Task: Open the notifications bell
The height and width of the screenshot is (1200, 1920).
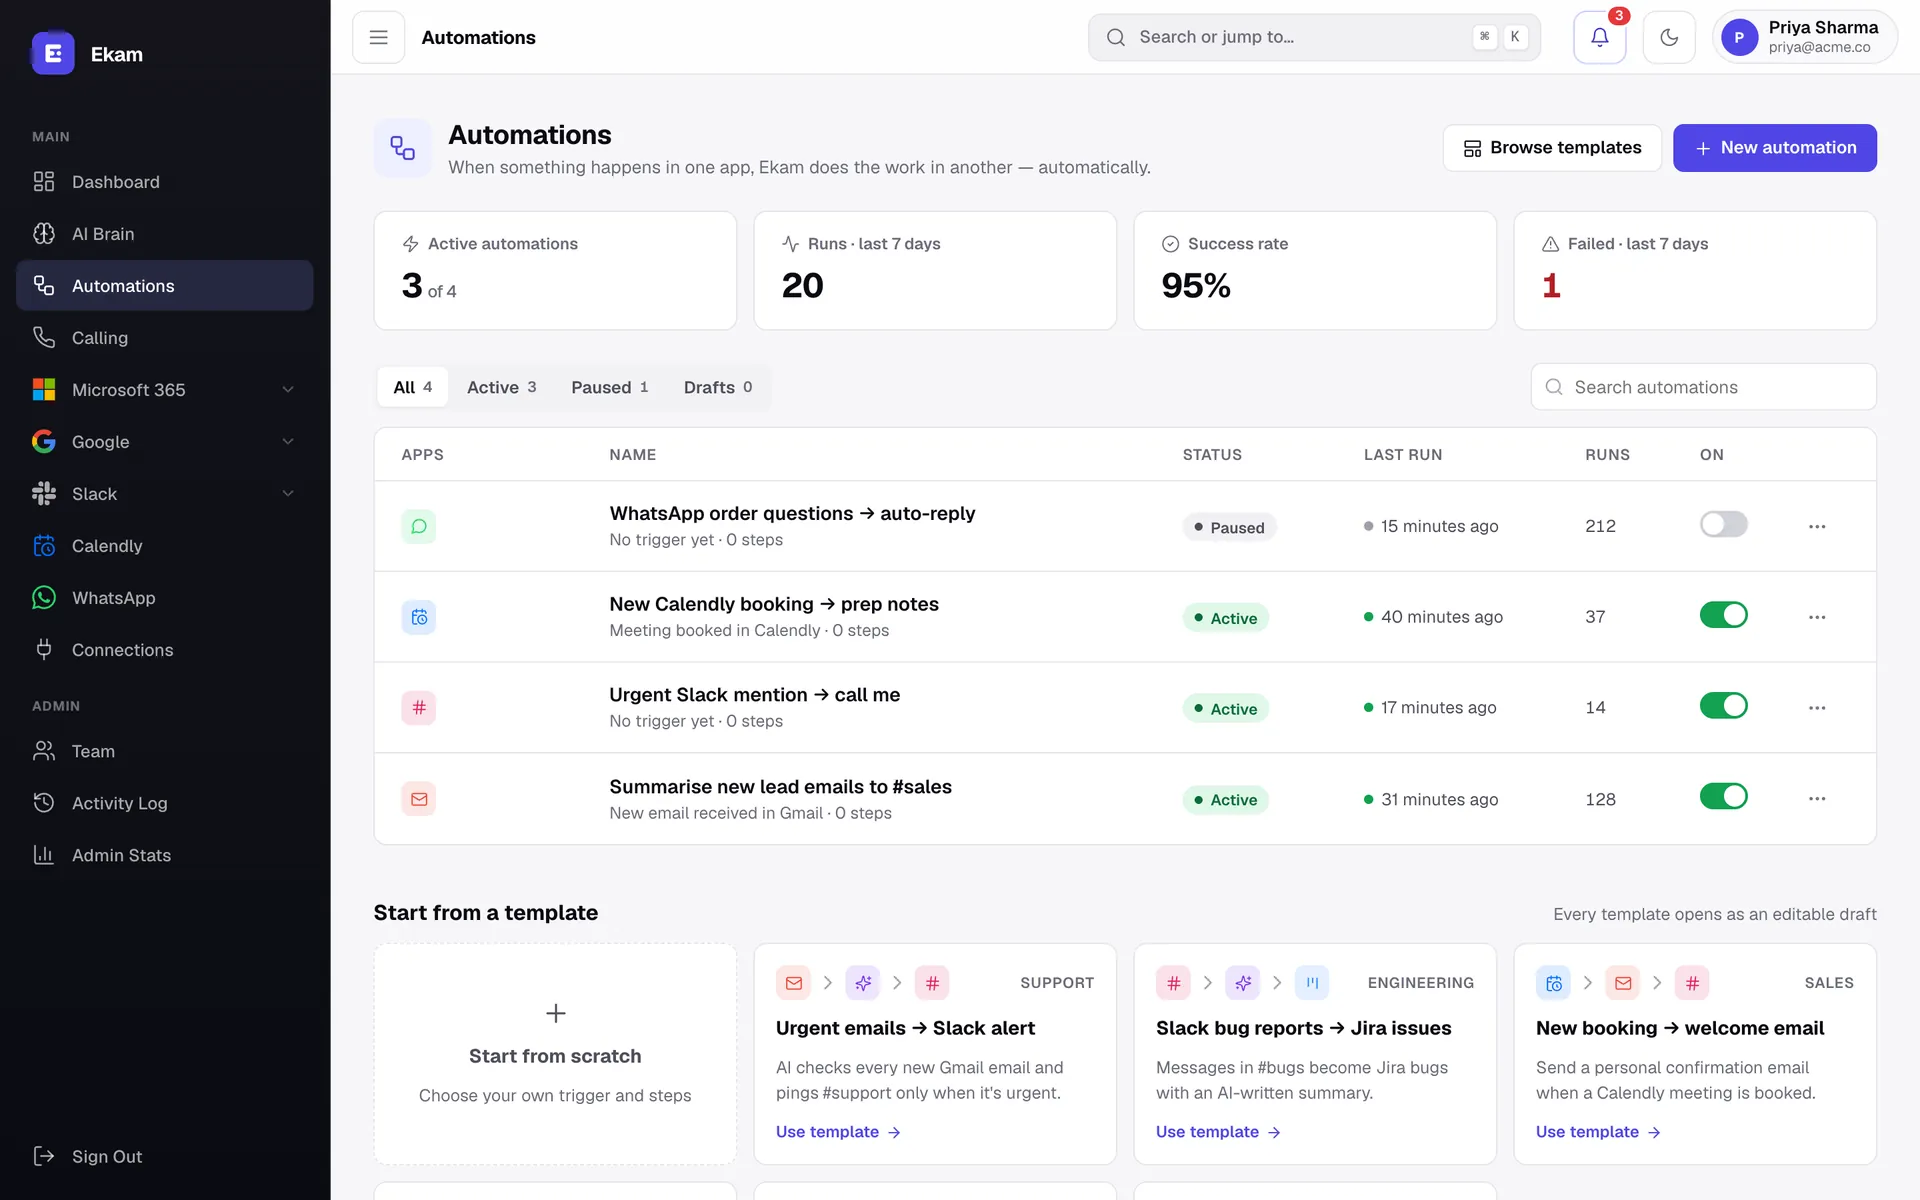Action: [1599, 37]
